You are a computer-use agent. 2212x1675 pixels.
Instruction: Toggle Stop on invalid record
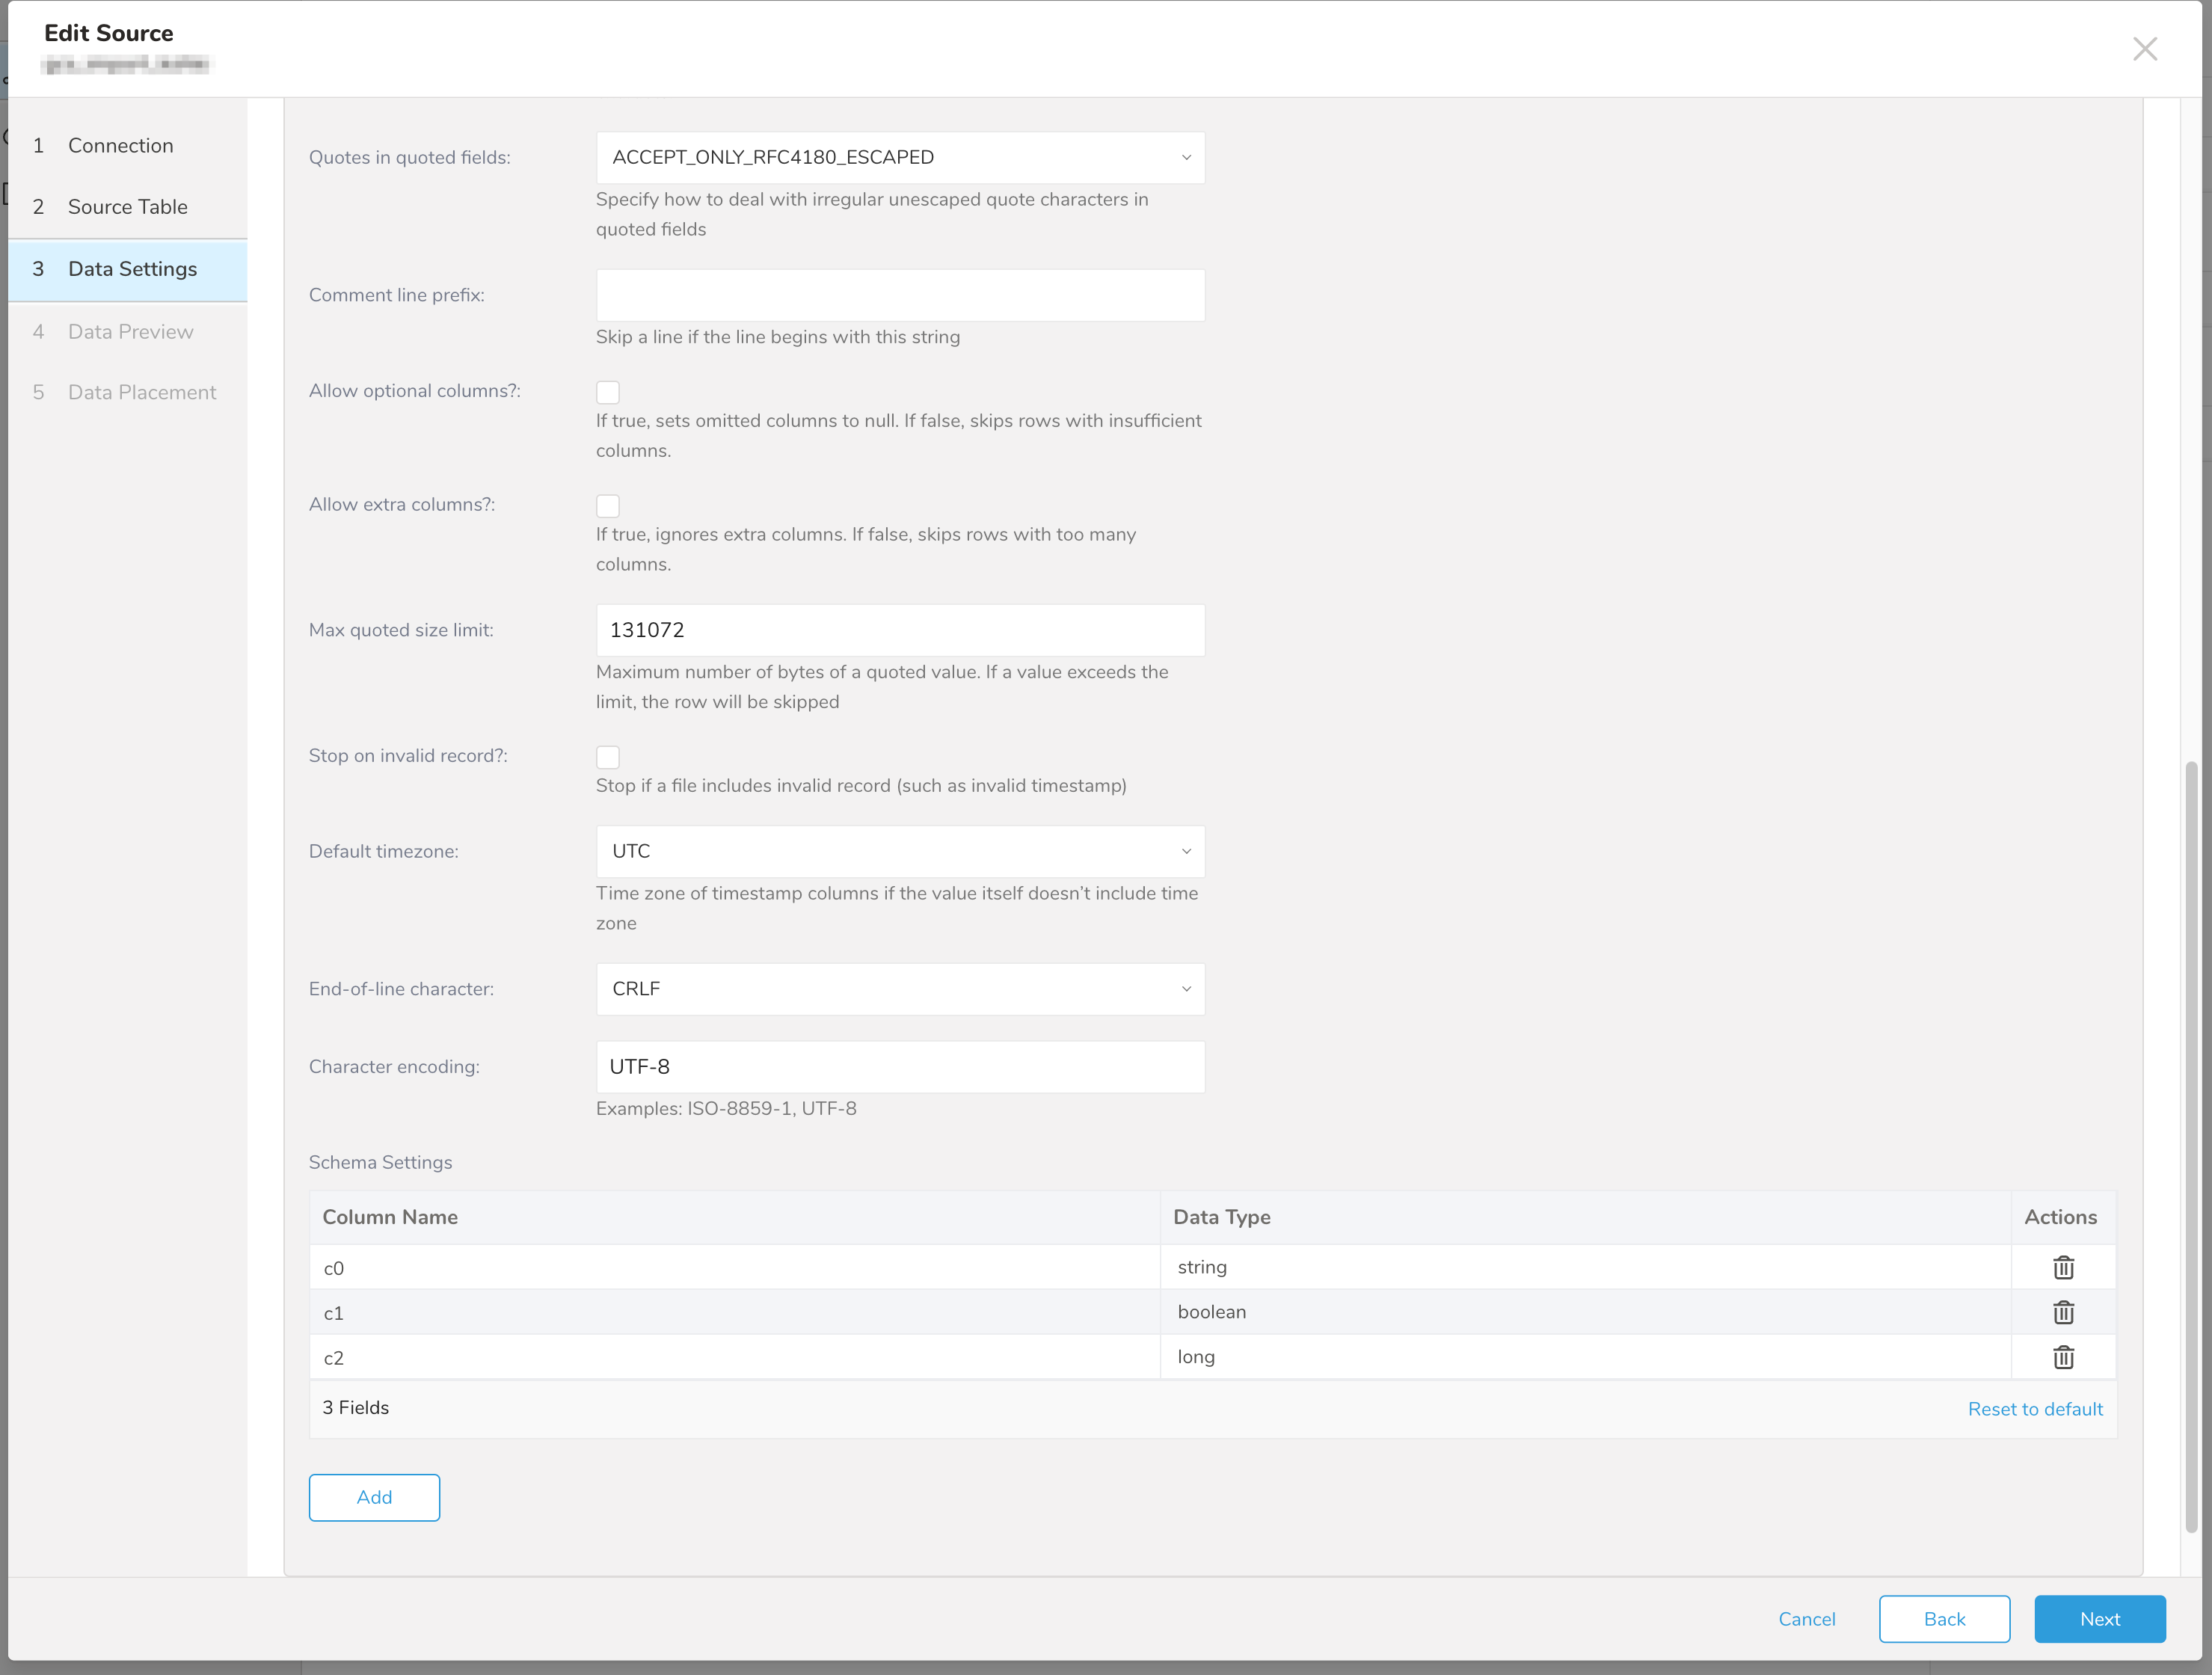coord(607,757)
